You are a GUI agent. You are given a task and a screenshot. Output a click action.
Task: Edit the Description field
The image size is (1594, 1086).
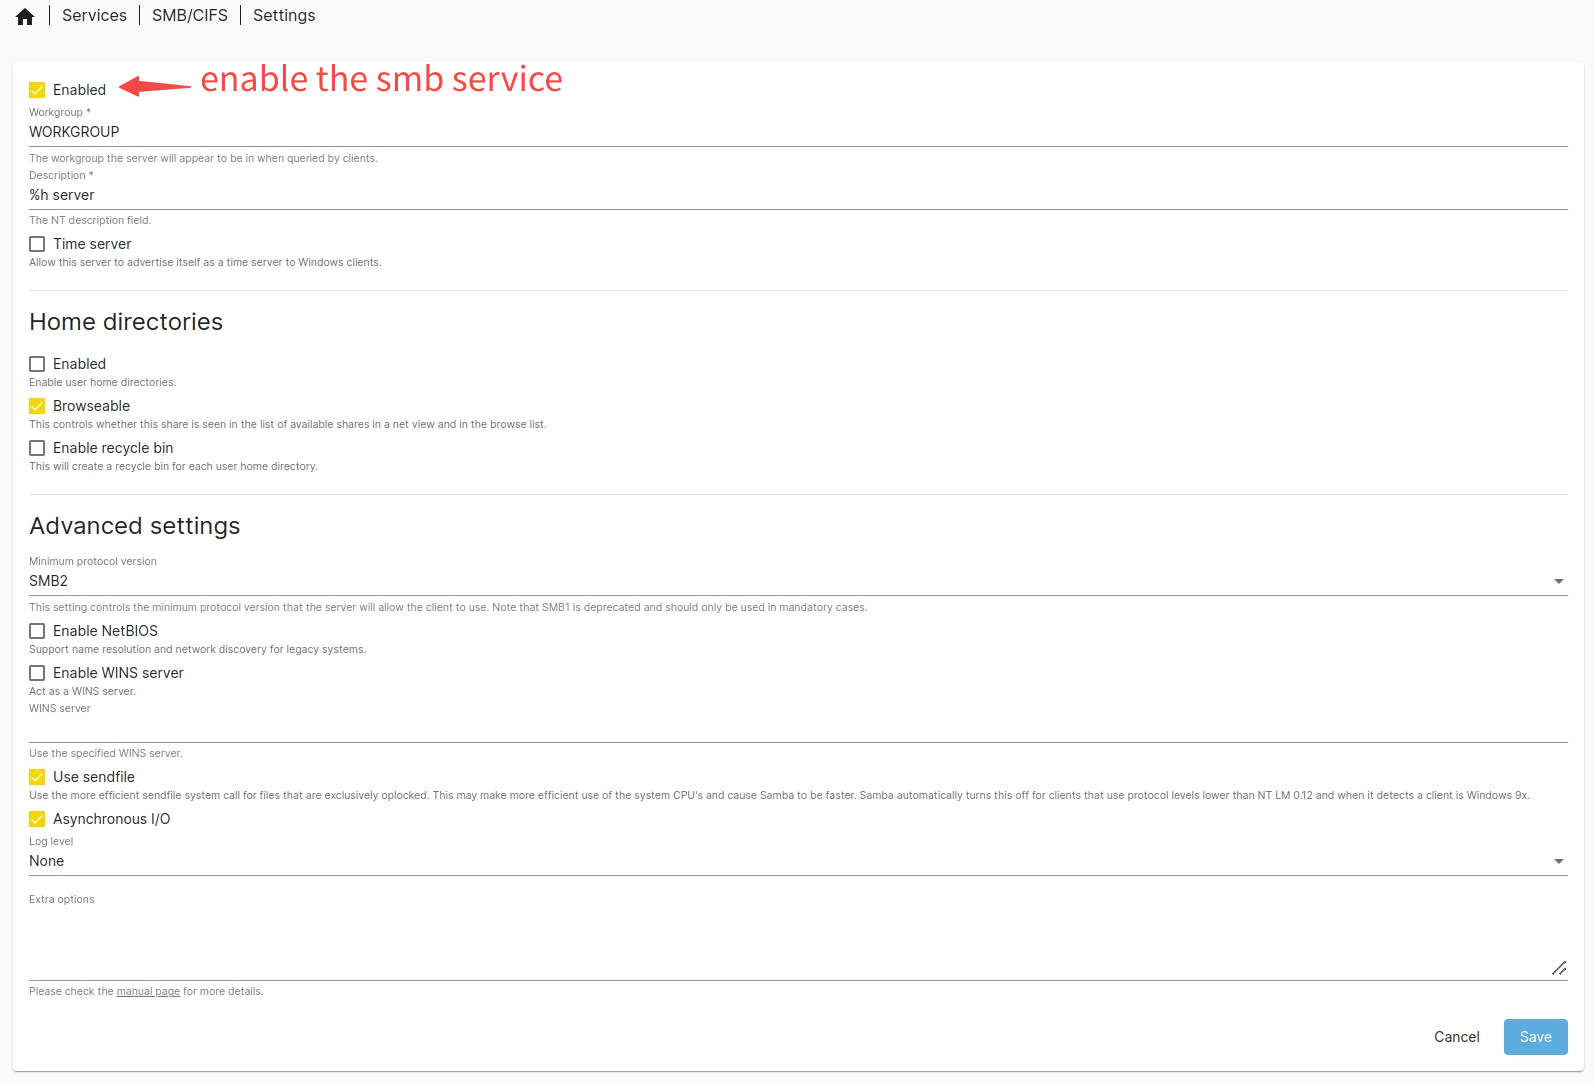pyautogui.click(x=796, y=195)
